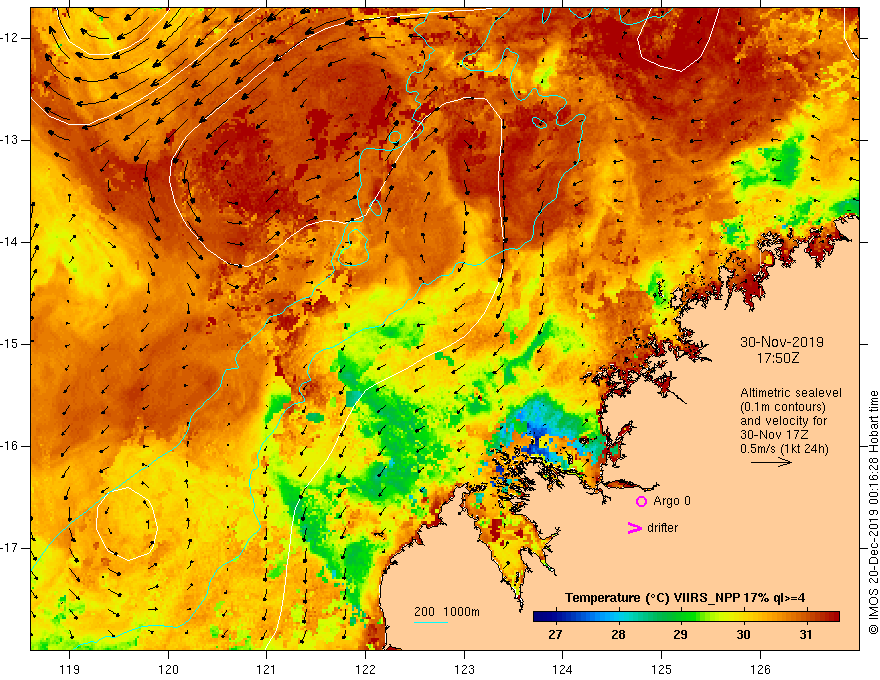The height and width of the screenshot is (680, 880).
Task: Click the 'Argo 0' legend label
Action: coord(672,501)
